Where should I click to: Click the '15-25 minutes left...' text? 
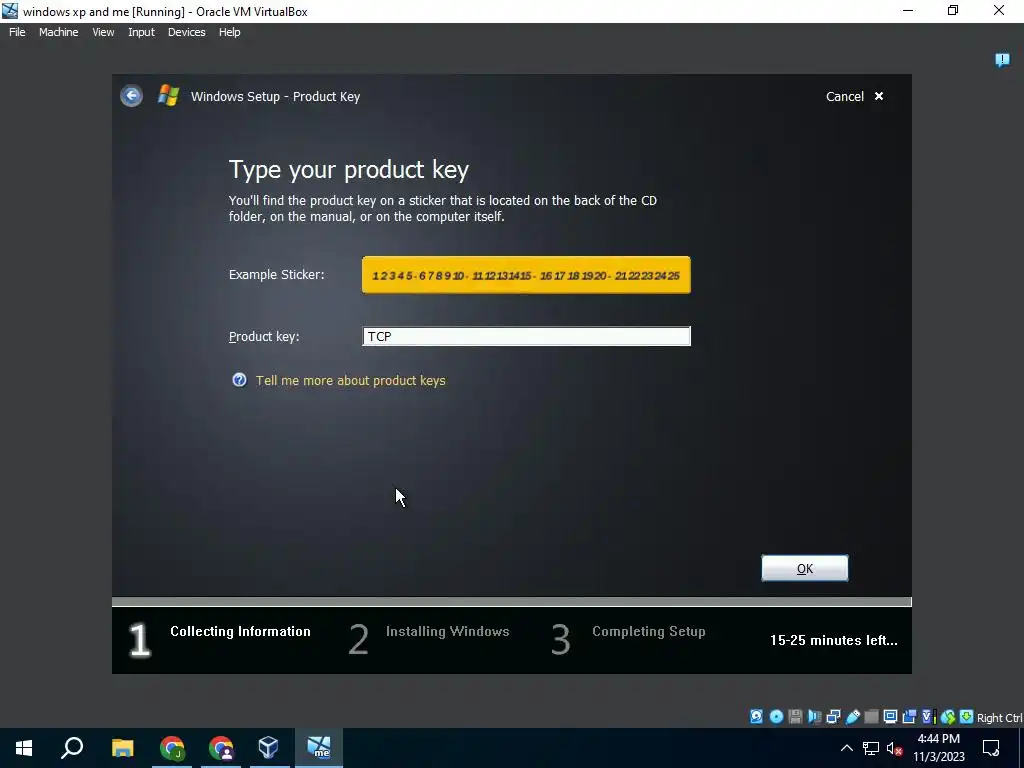[x=833, y=640]
